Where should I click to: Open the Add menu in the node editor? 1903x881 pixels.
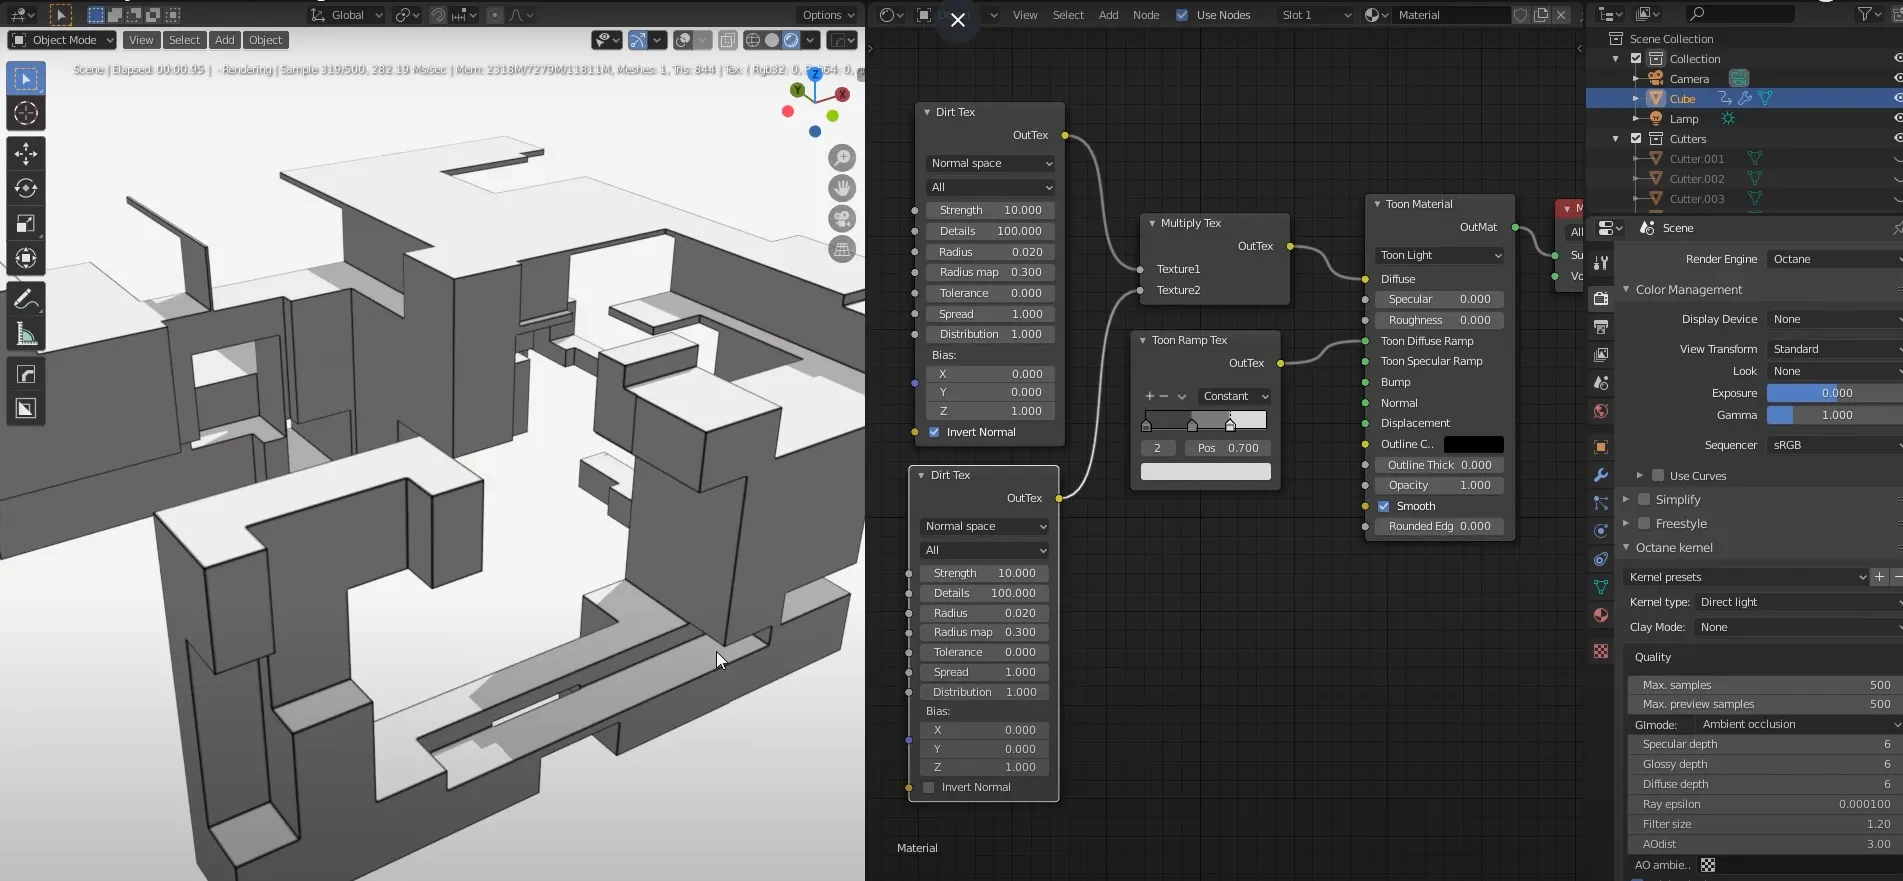[x=1108, y=15]
